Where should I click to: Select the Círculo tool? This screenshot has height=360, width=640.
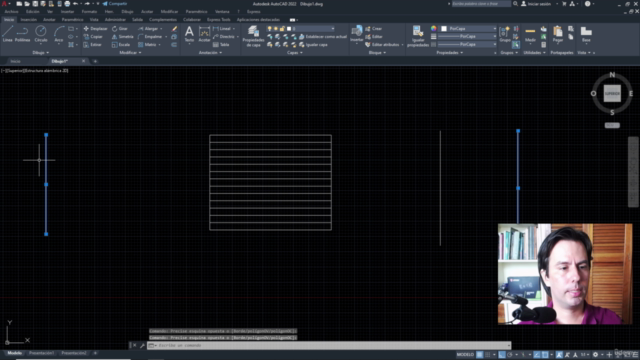[40, 34]
